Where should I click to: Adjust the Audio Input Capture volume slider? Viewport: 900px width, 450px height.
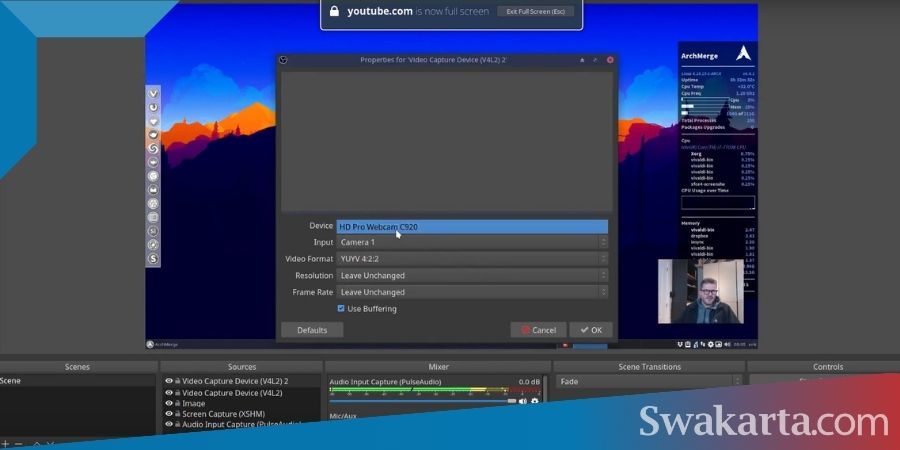tap(422, 401)
